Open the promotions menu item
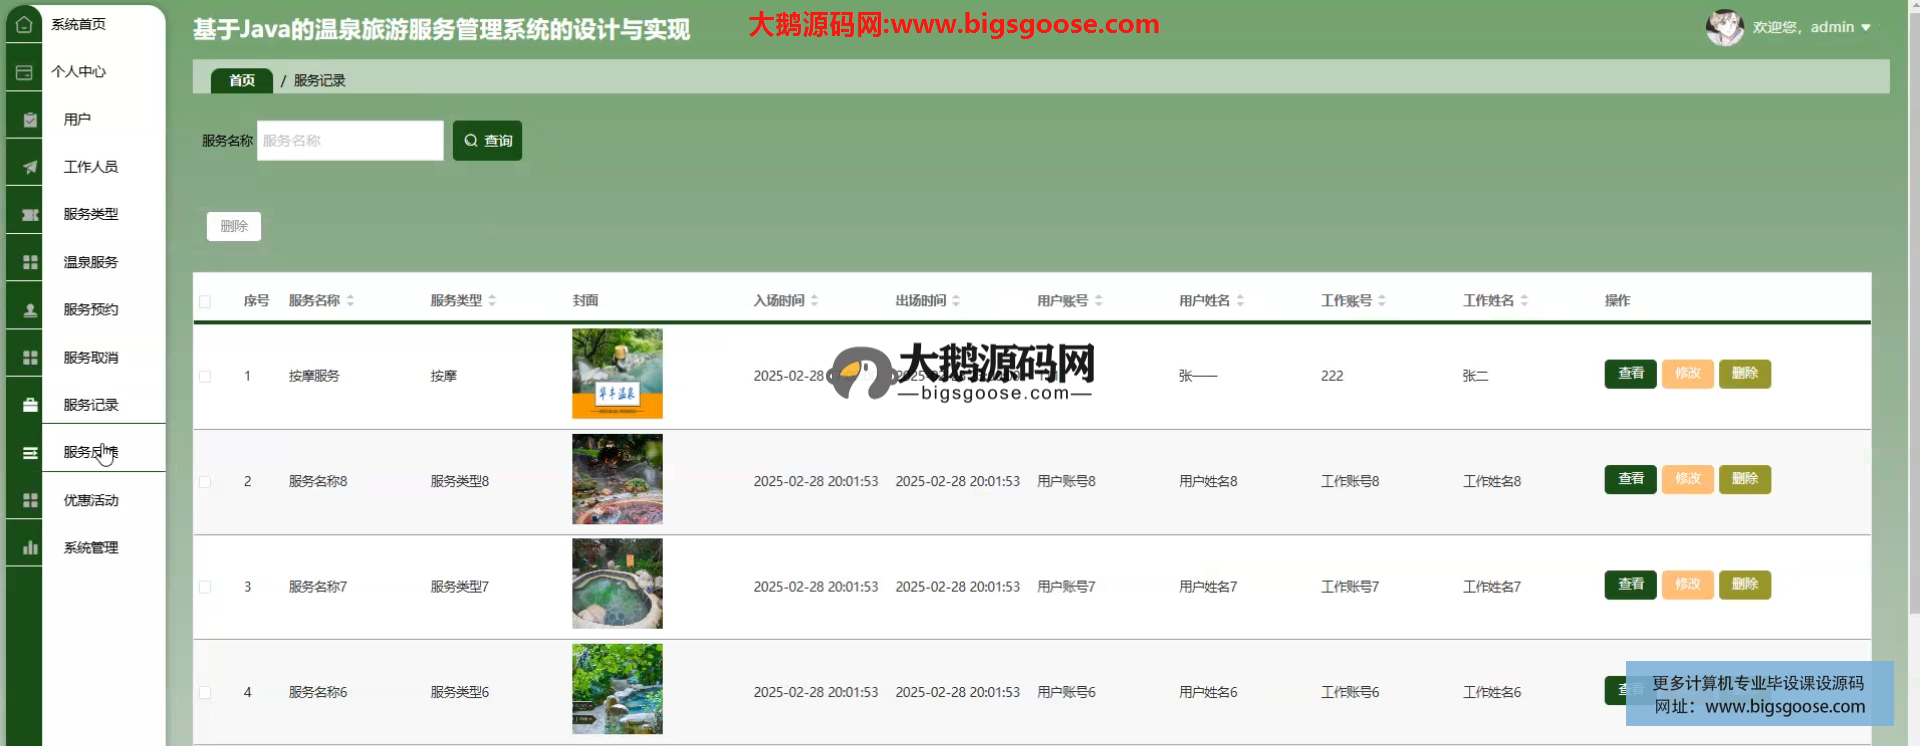Screen dimensions: 1920x746 91,500
